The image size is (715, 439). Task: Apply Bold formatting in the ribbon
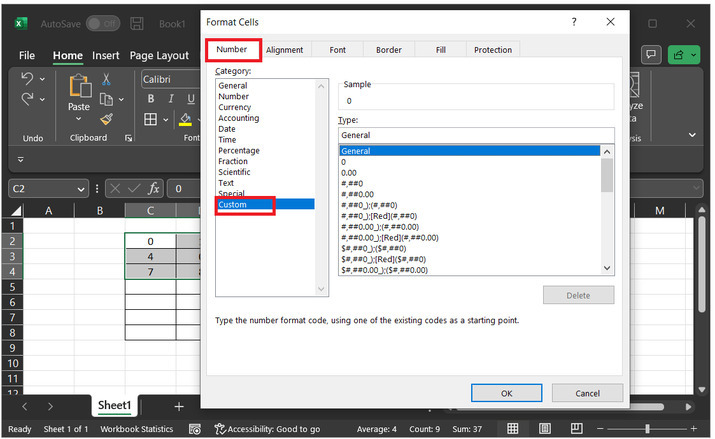click(151, 99)
